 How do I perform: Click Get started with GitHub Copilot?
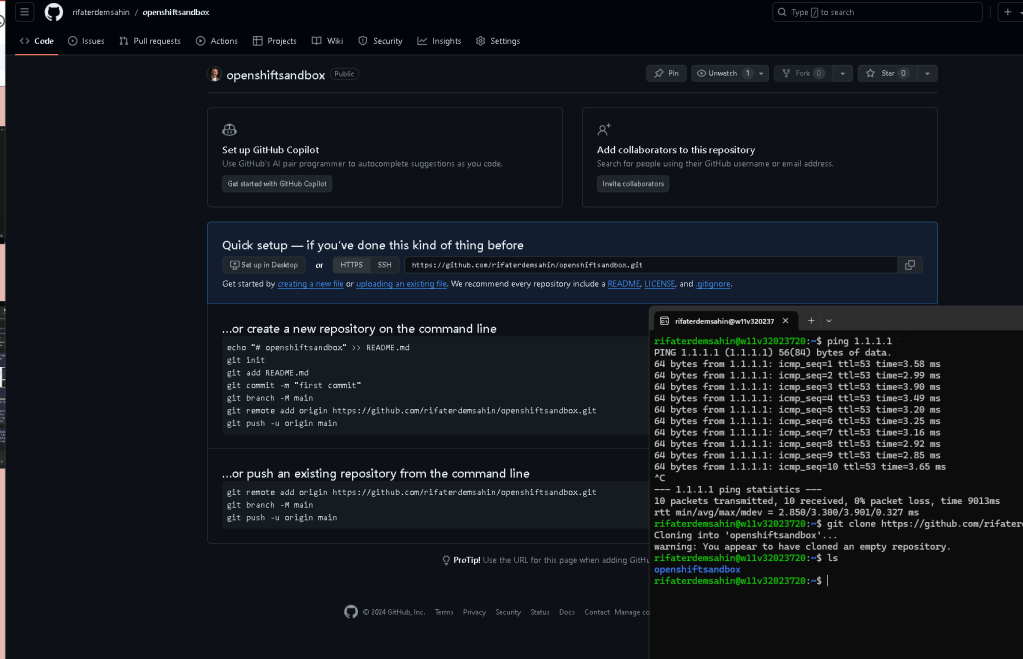(x=277, y=183)
